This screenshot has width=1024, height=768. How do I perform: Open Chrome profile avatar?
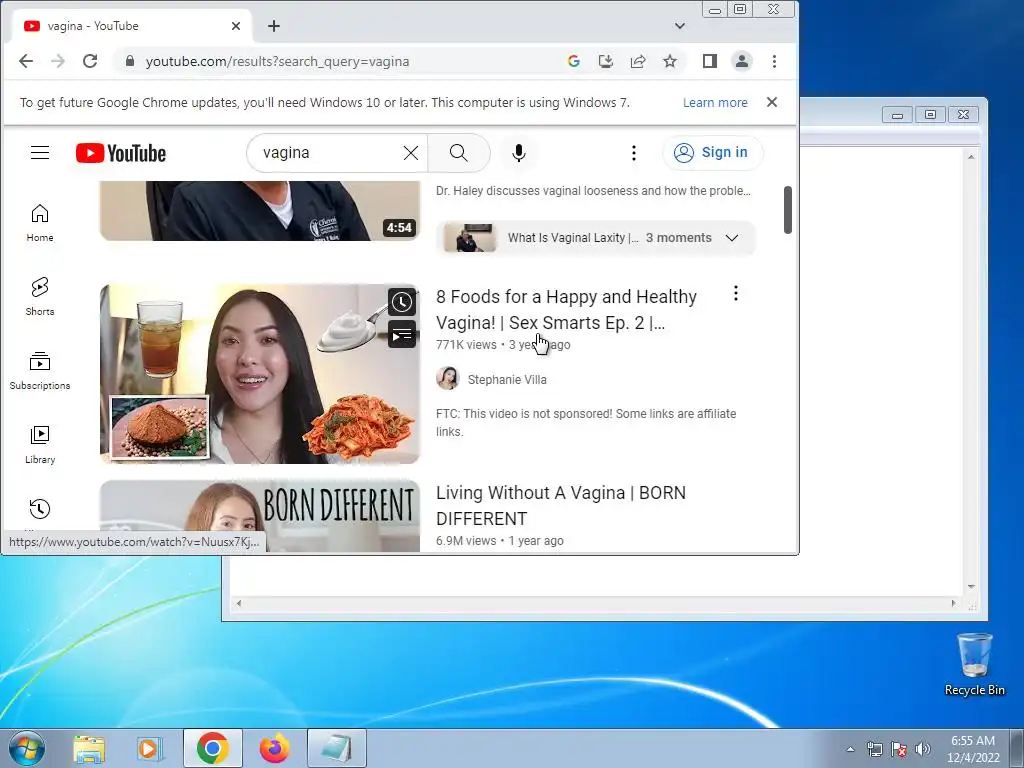click(x=742, y=61)
